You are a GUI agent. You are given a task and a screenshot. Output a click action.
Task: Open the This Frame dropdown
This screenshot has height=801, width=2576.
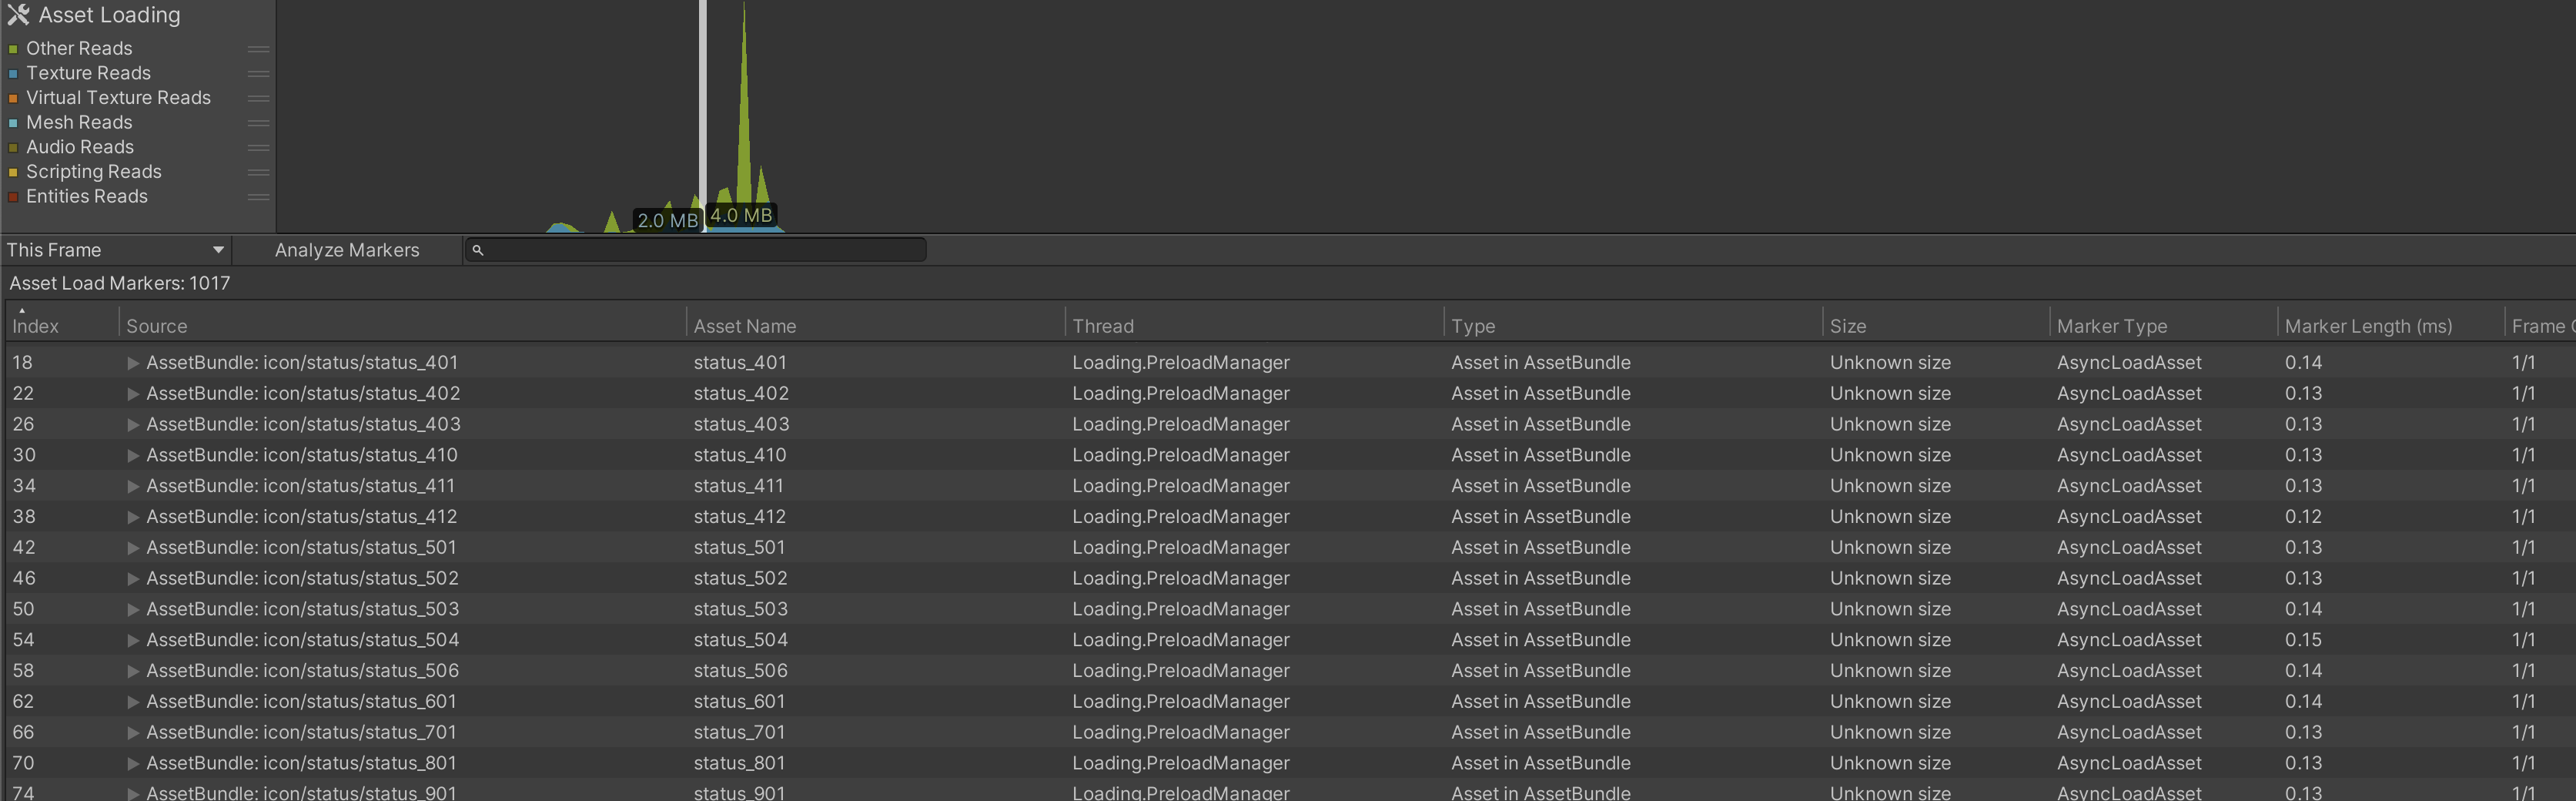[x=115, y=250]
